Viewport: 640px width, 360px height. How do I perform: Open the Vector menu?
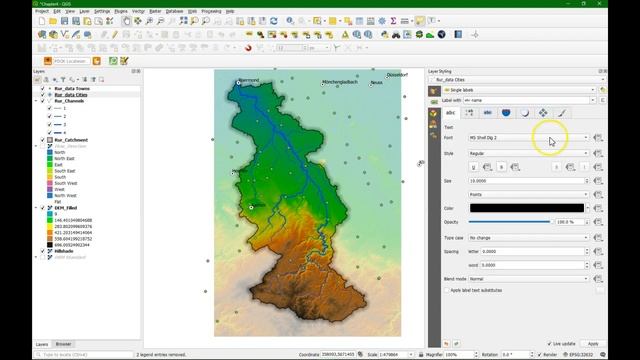(138, 11)
